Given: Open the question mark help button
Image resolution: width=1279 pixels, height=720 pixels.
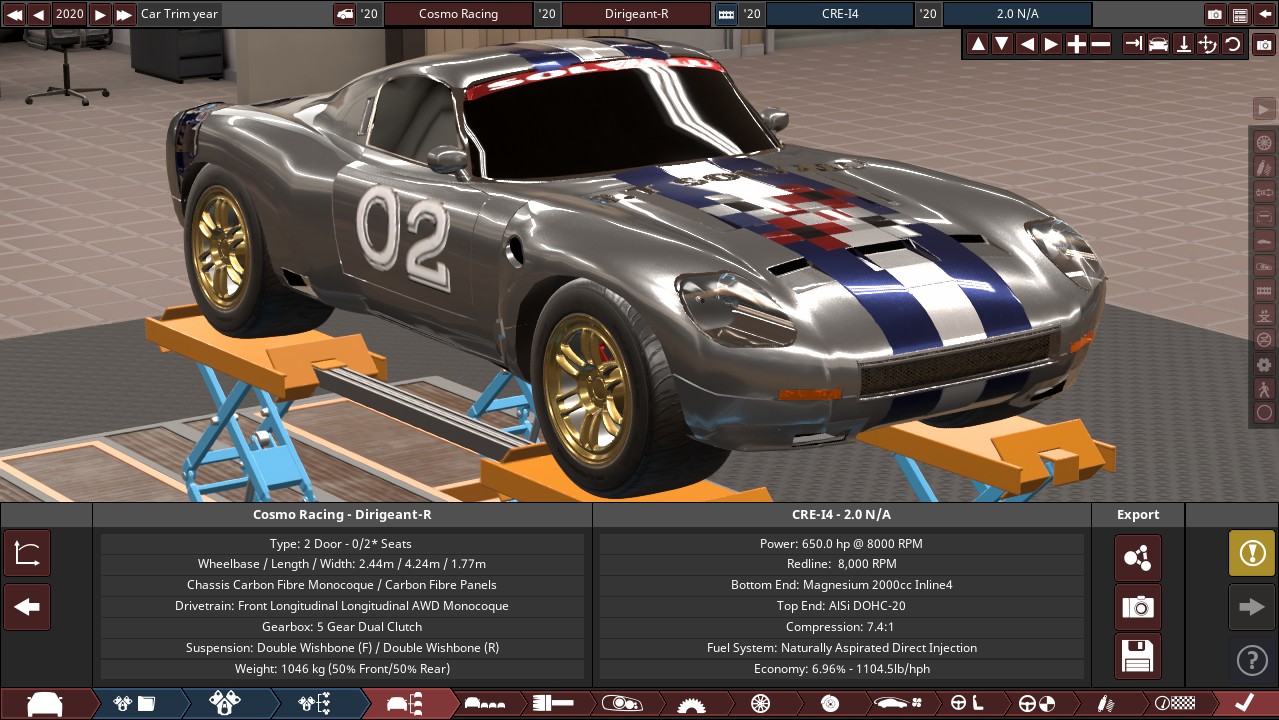Looking at the screenshot, I should 1252,660.
